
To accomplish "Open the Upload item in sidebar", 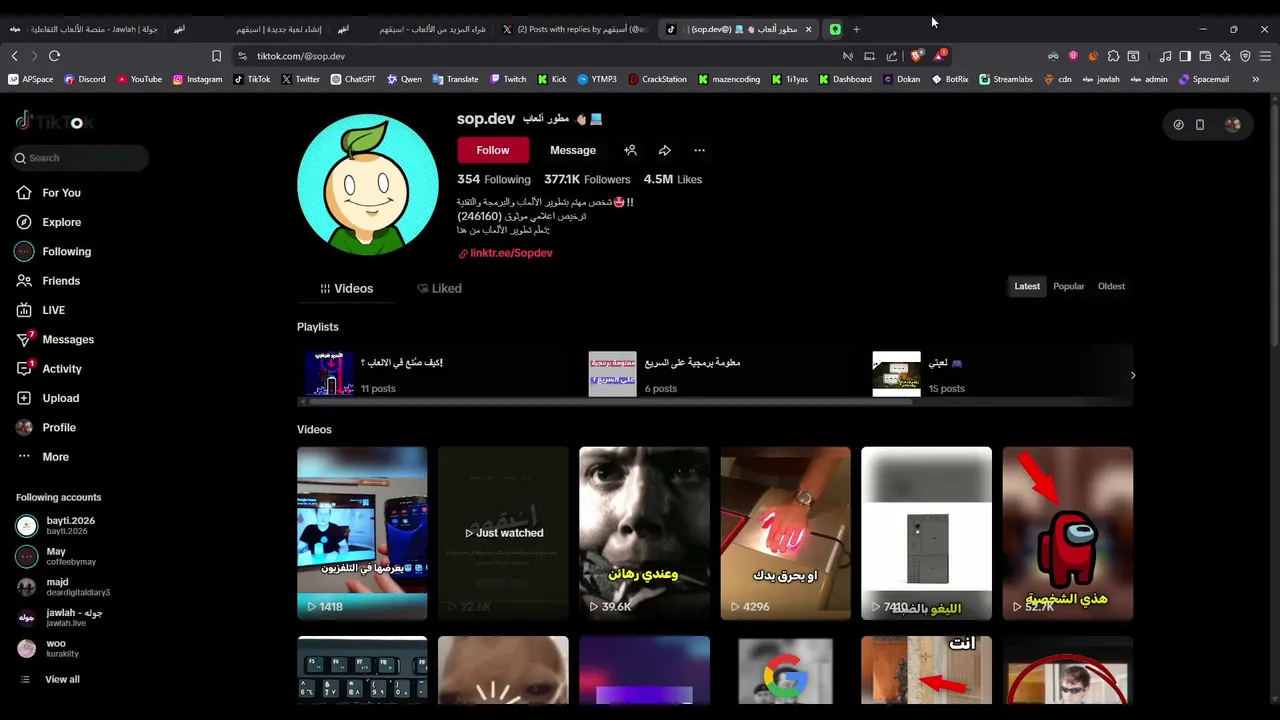I will click(47, 398).
